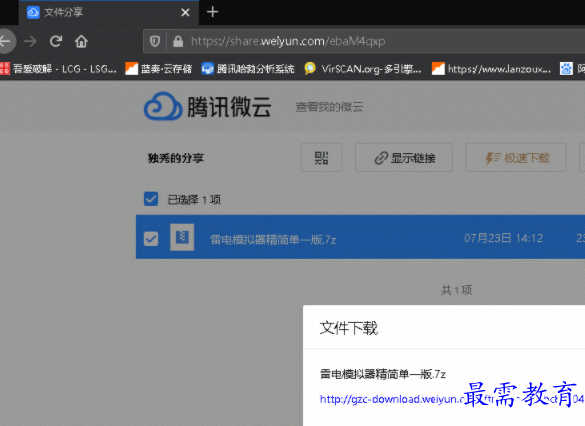Image resolution: width=585 pixels, height=426 pixels.
Task: Select the 文件分享 browser tab
Action: coord(109,13)
